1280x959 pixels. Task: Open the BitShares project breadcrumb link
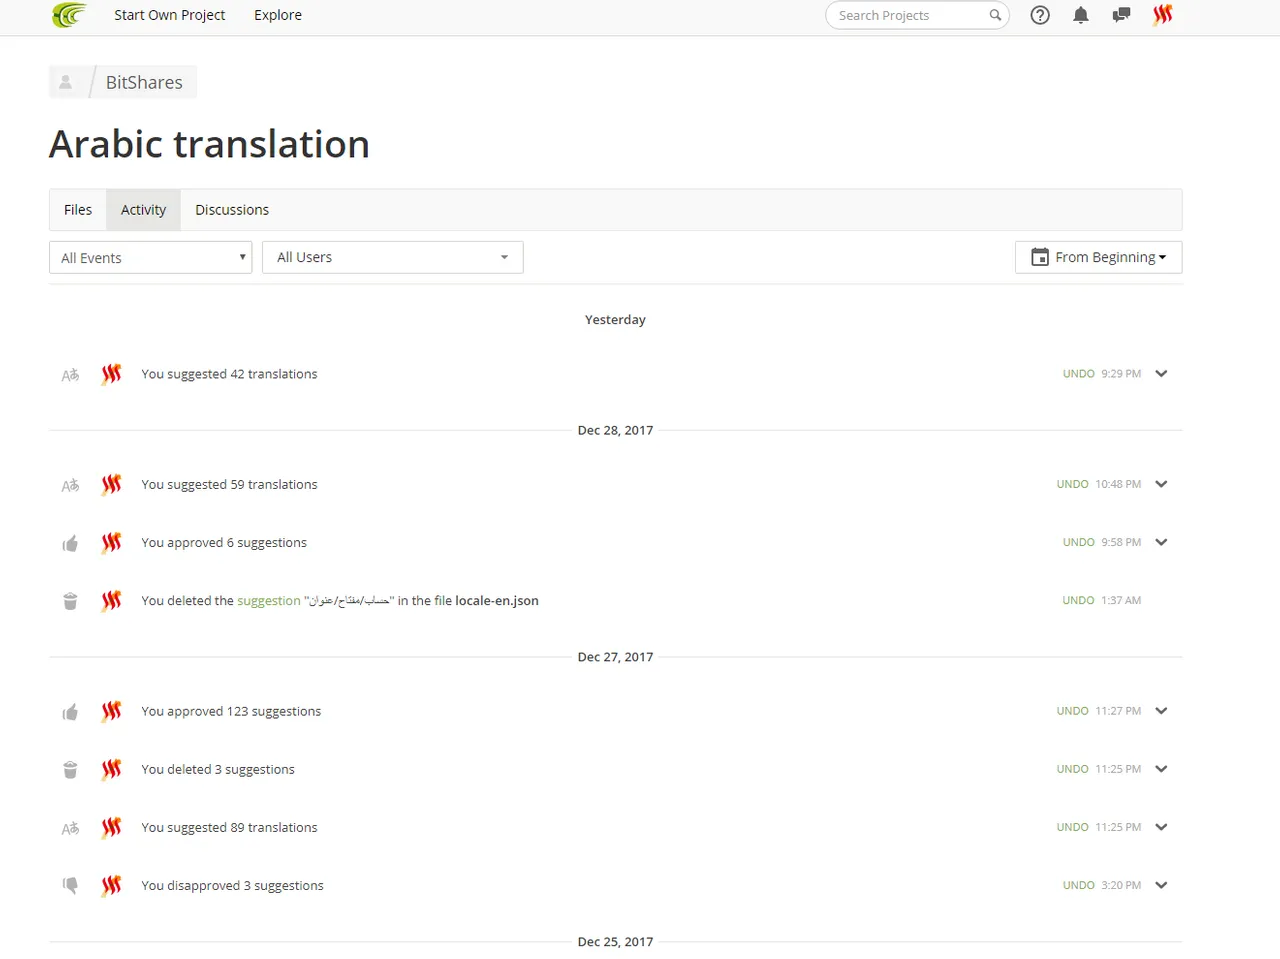144,82
